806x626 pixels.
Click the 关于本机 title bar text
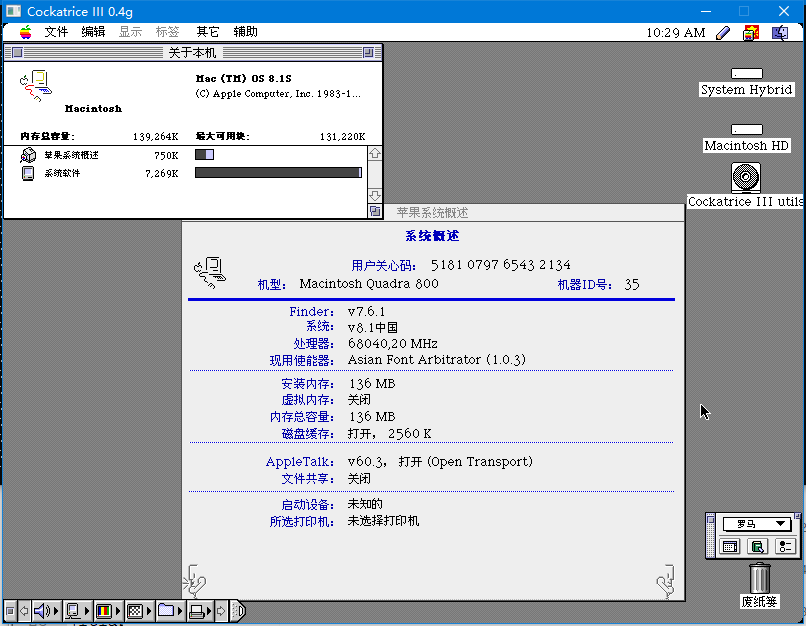click(x=192, y=52)
